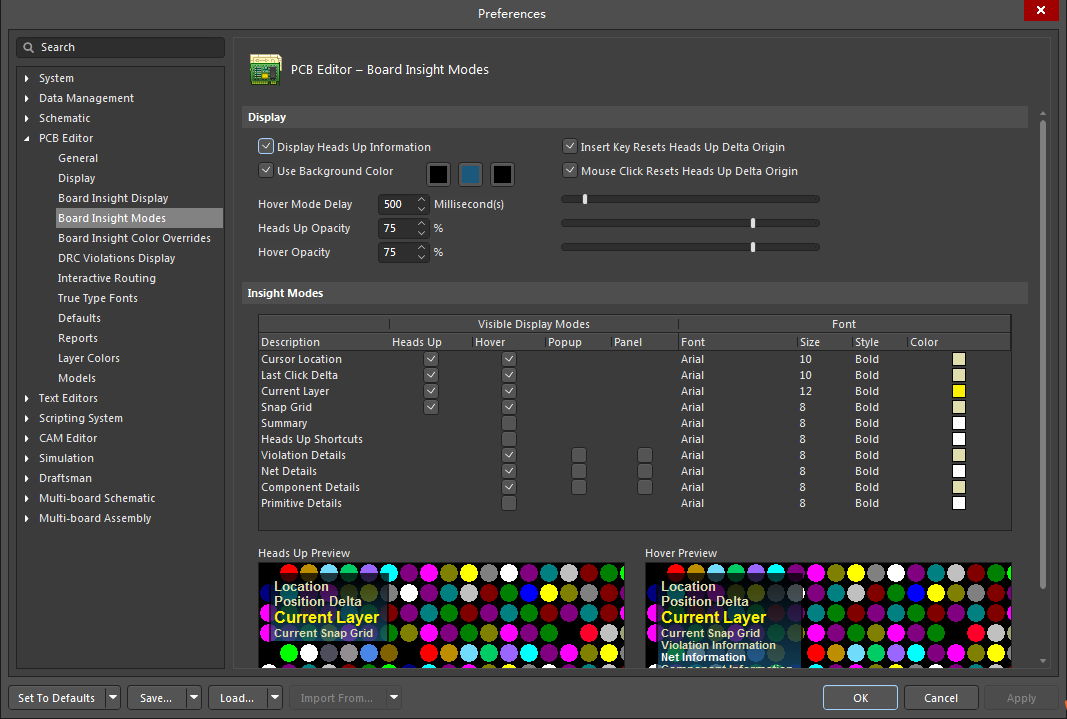This screenshot has width=1067, height=719.
Task: Click the PCB Editor Board Insight Modes header icon
Action: [x=265, y=70]
